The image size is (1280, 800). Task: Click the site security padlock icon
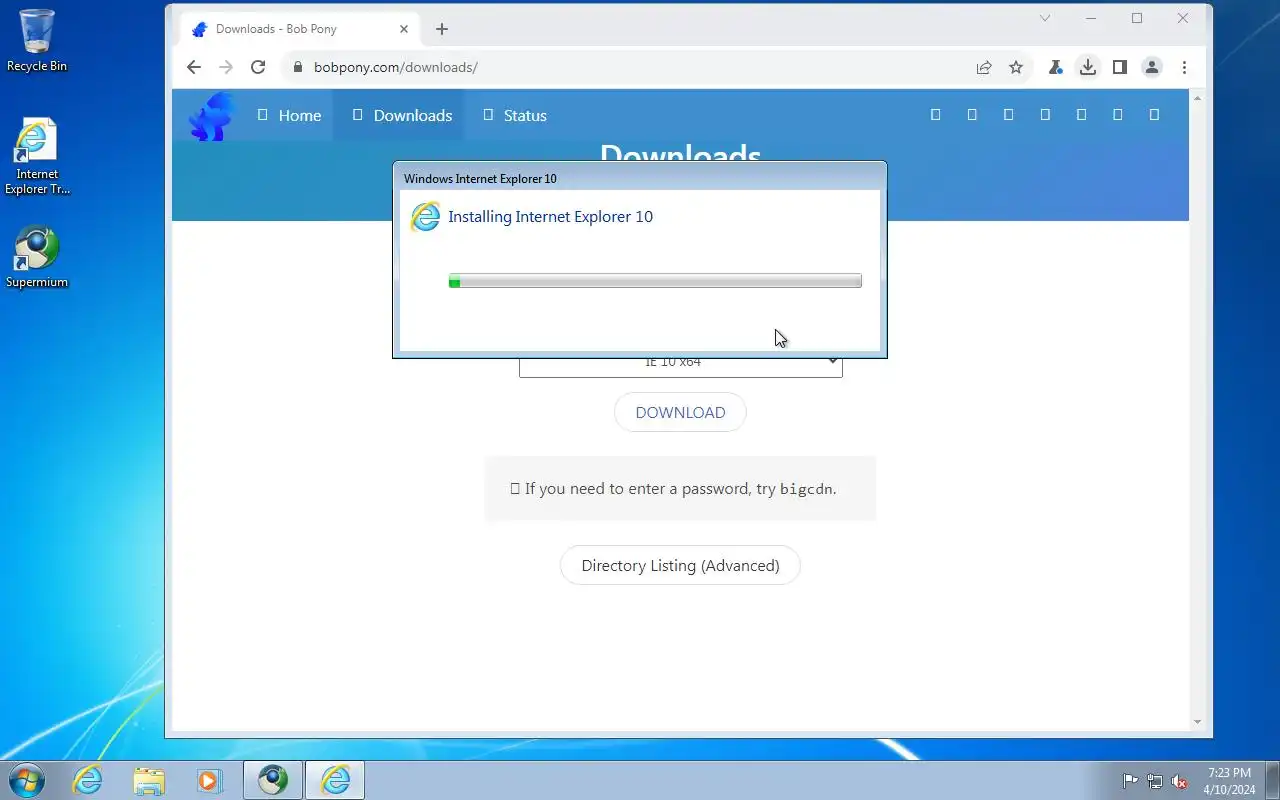[297, 67]
